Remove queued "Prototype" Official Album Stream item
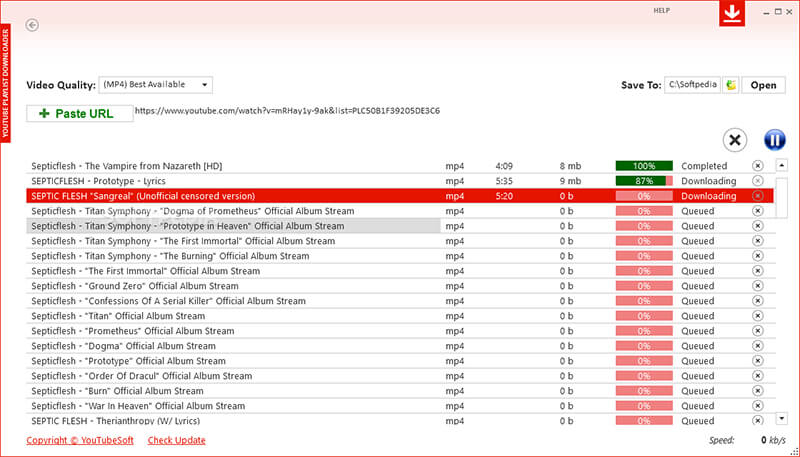This screenshot has width=800, height=457. click(758, 361)
